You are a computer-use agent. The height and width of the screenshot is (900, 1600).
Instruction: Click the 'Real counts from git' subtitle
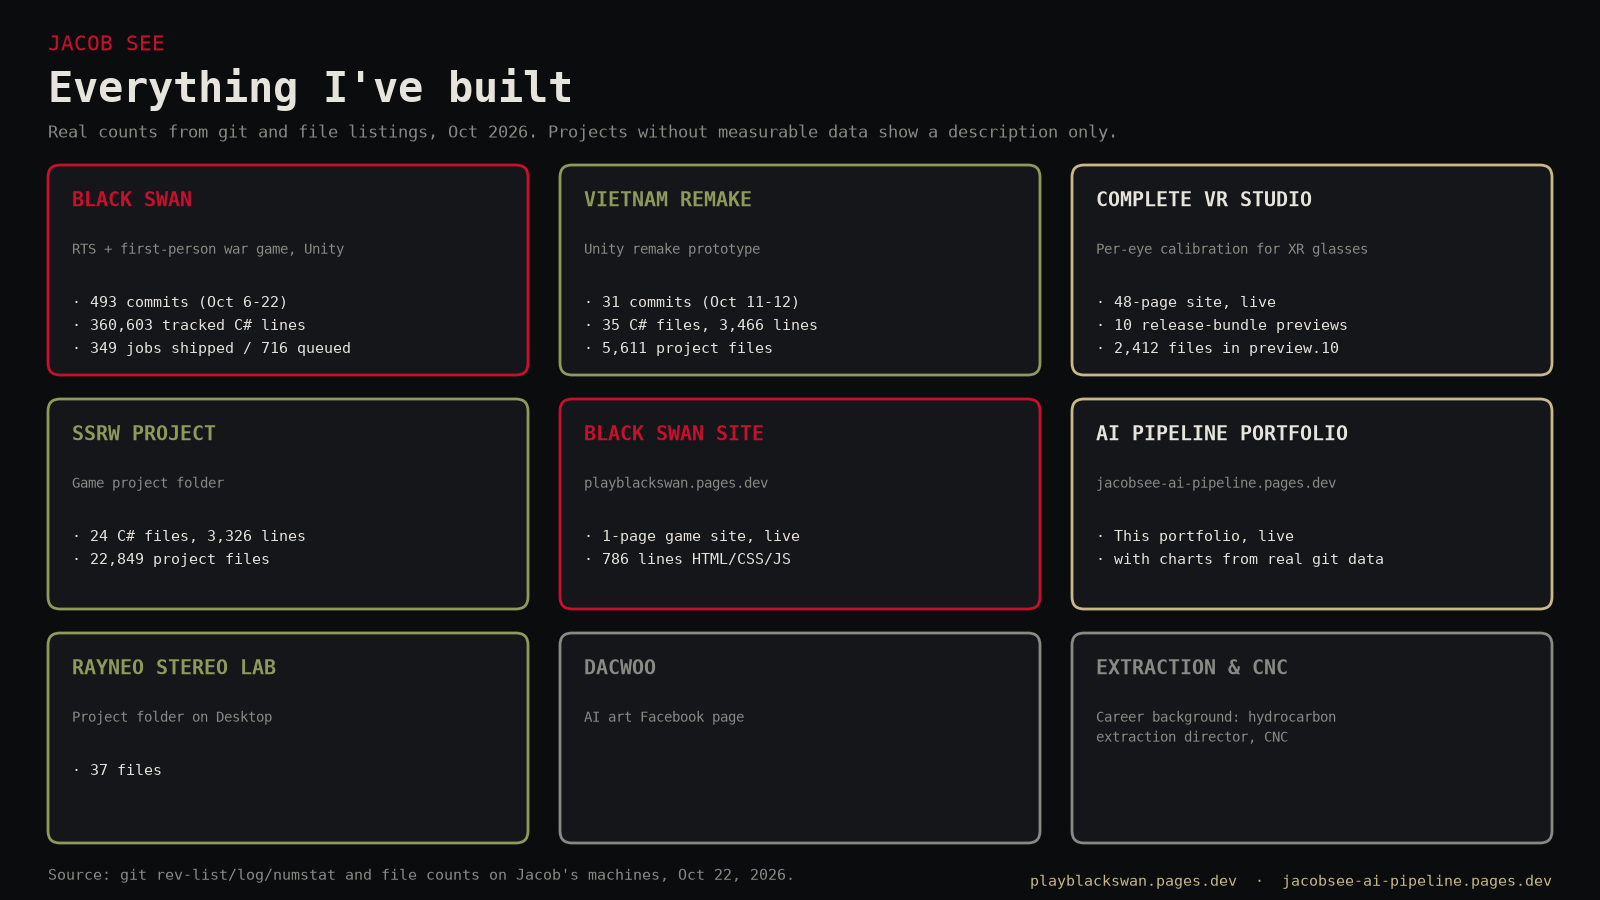(x=582, y=132)
